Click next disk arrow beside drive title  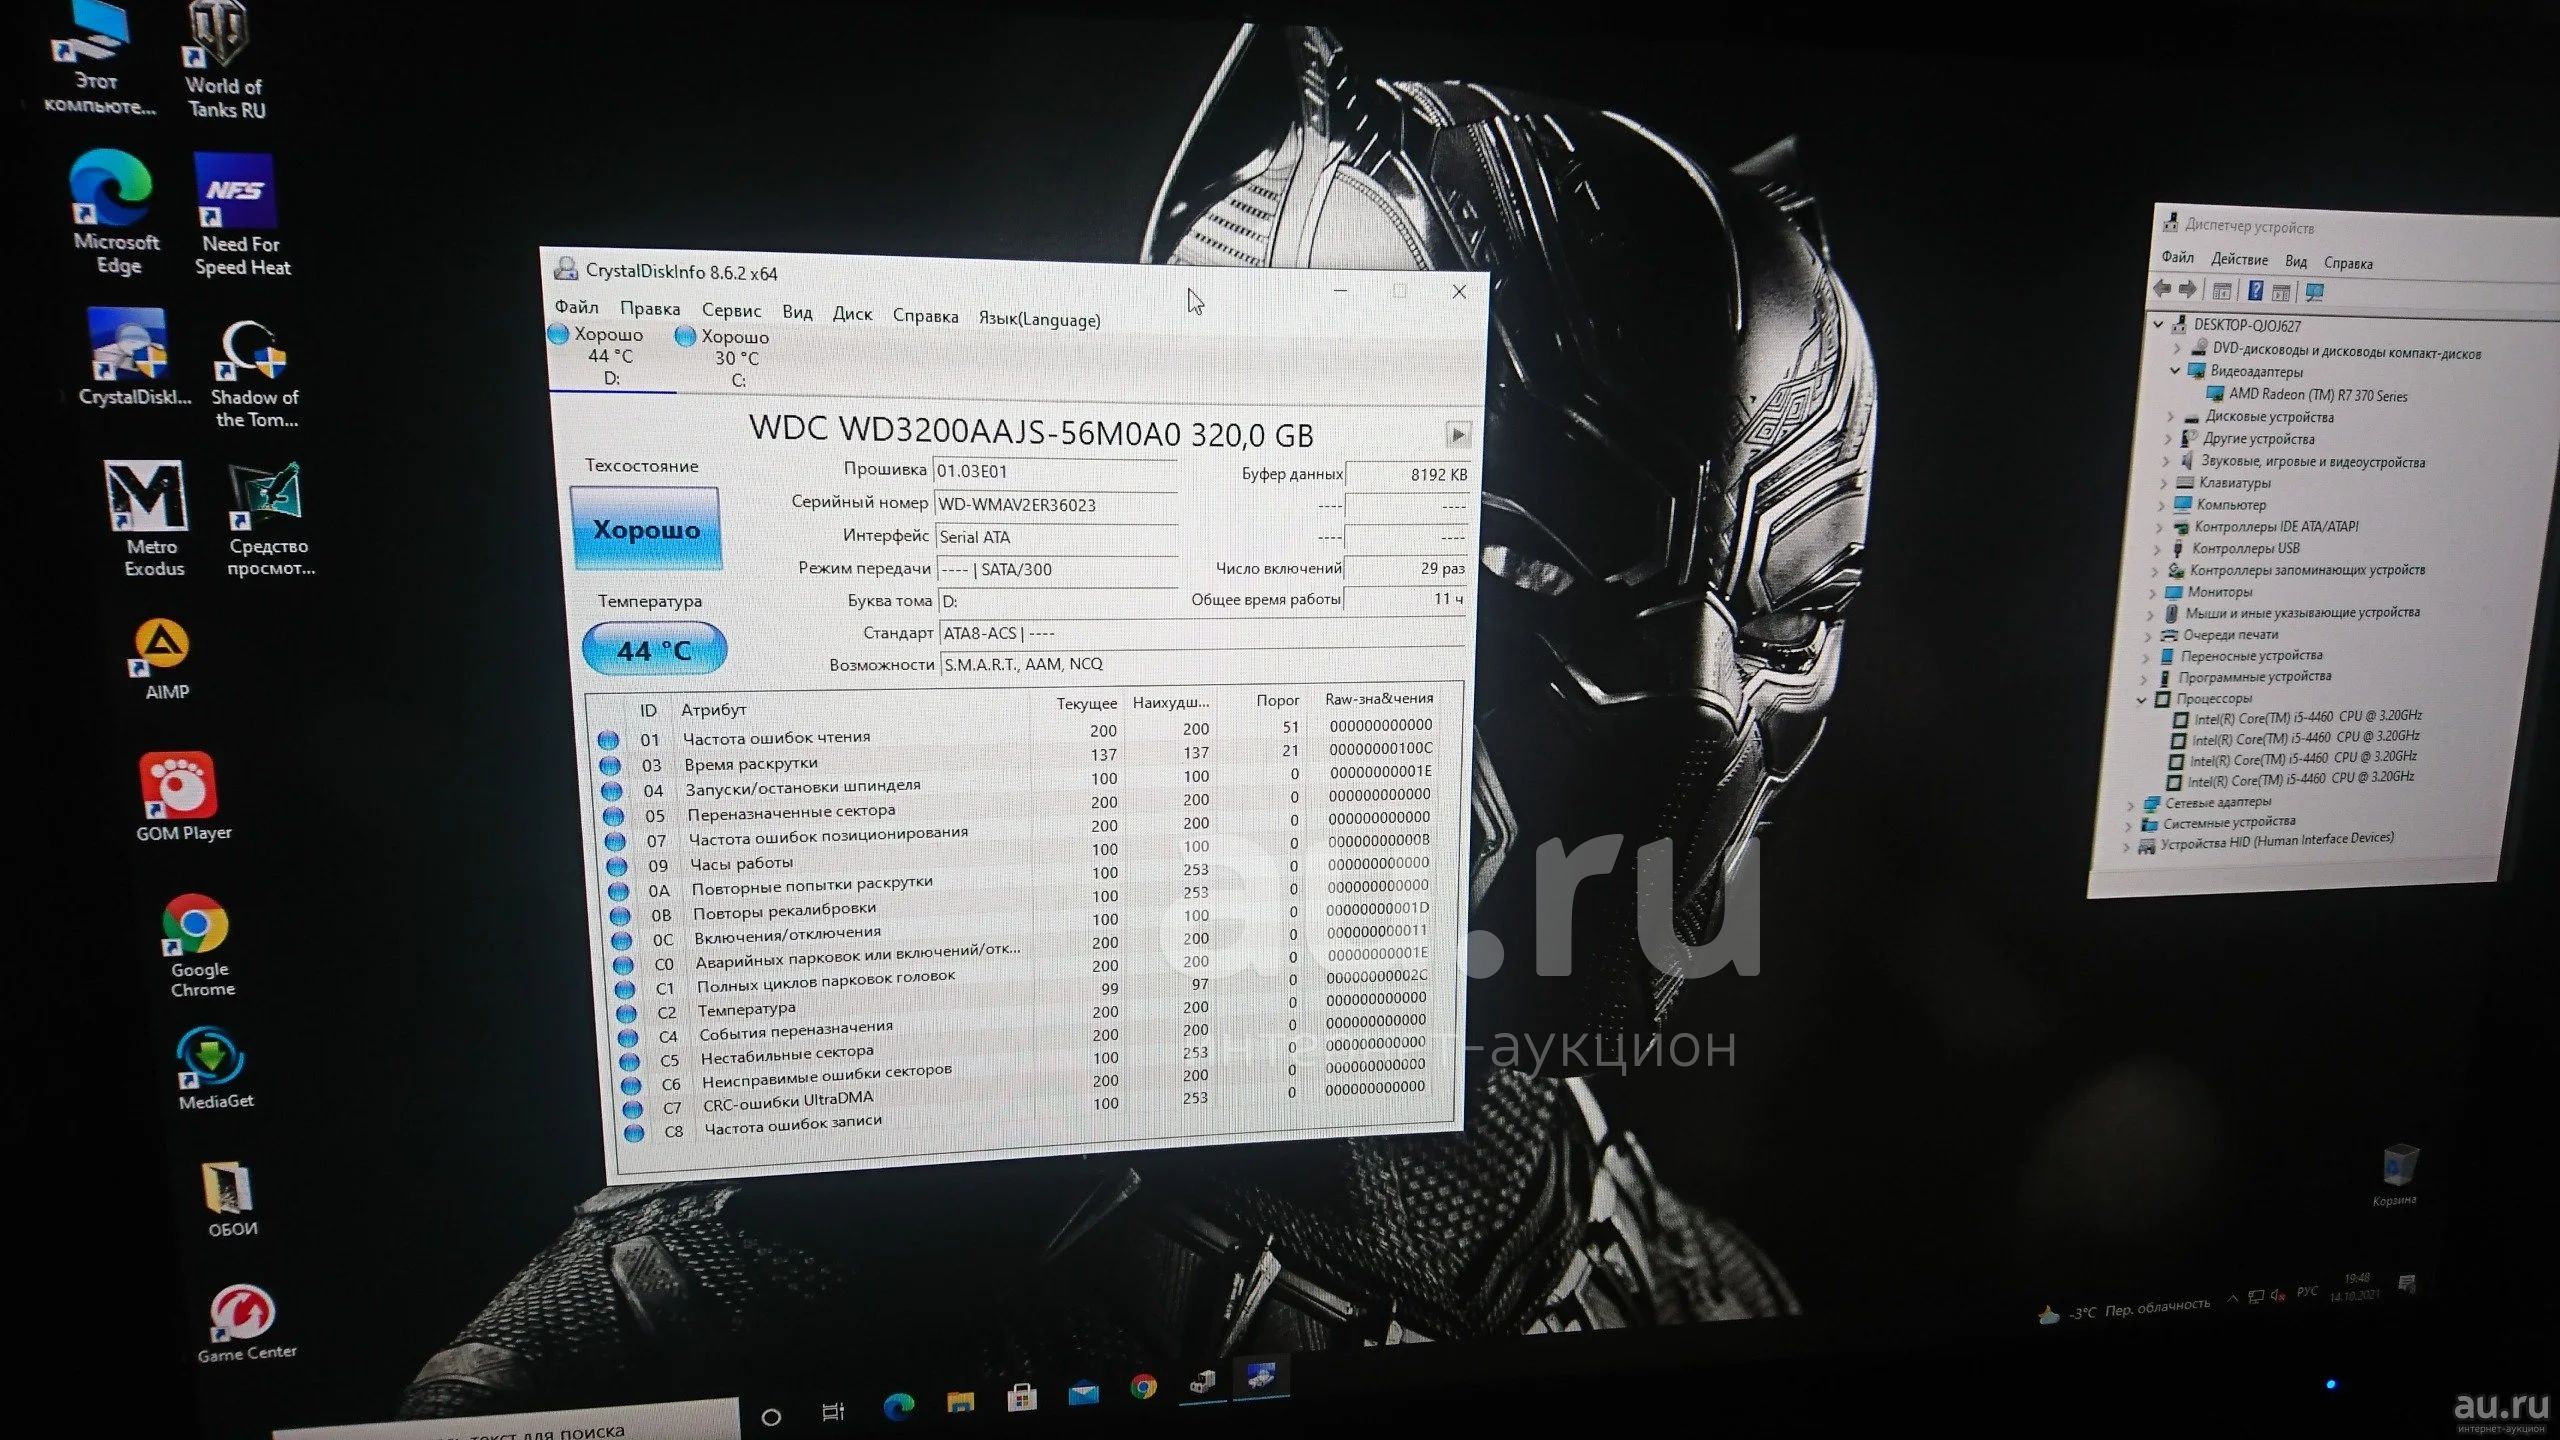click(1458, 435)
